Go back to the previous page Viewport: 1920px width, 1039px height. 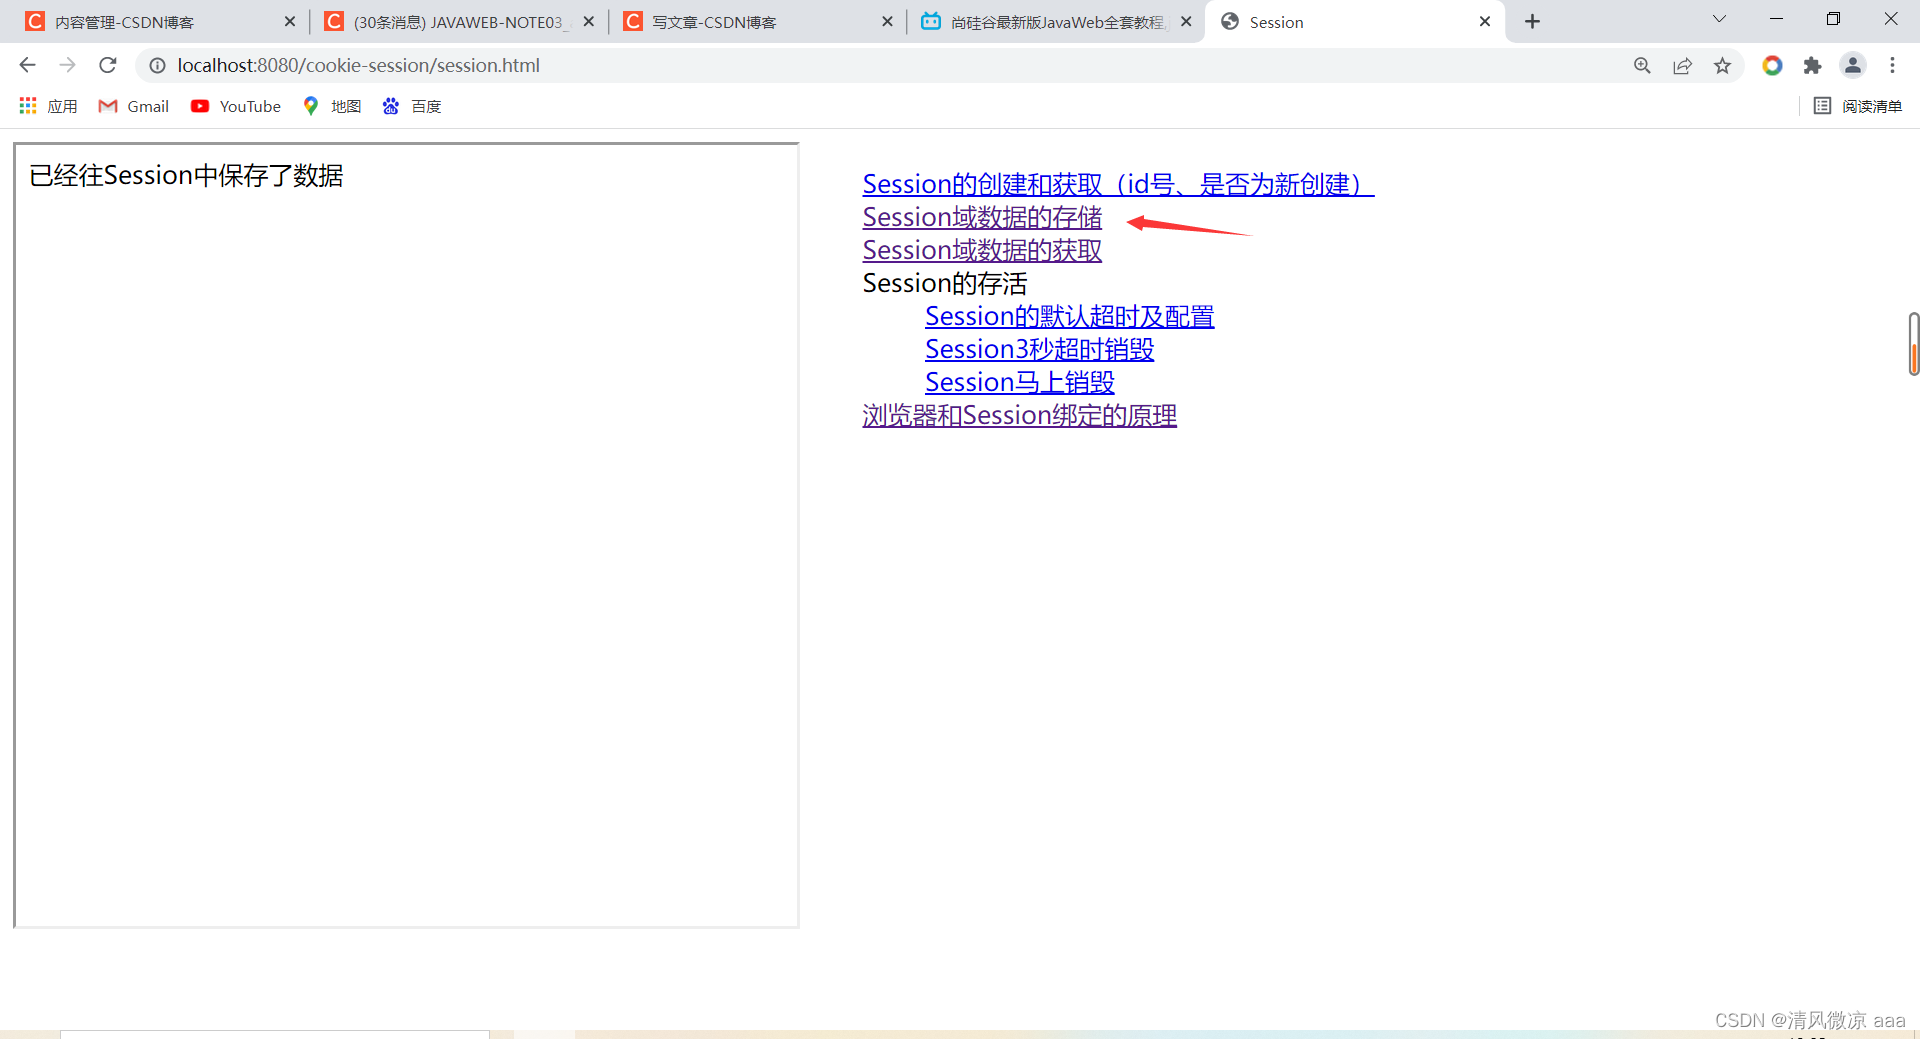(x=27, y=65)
